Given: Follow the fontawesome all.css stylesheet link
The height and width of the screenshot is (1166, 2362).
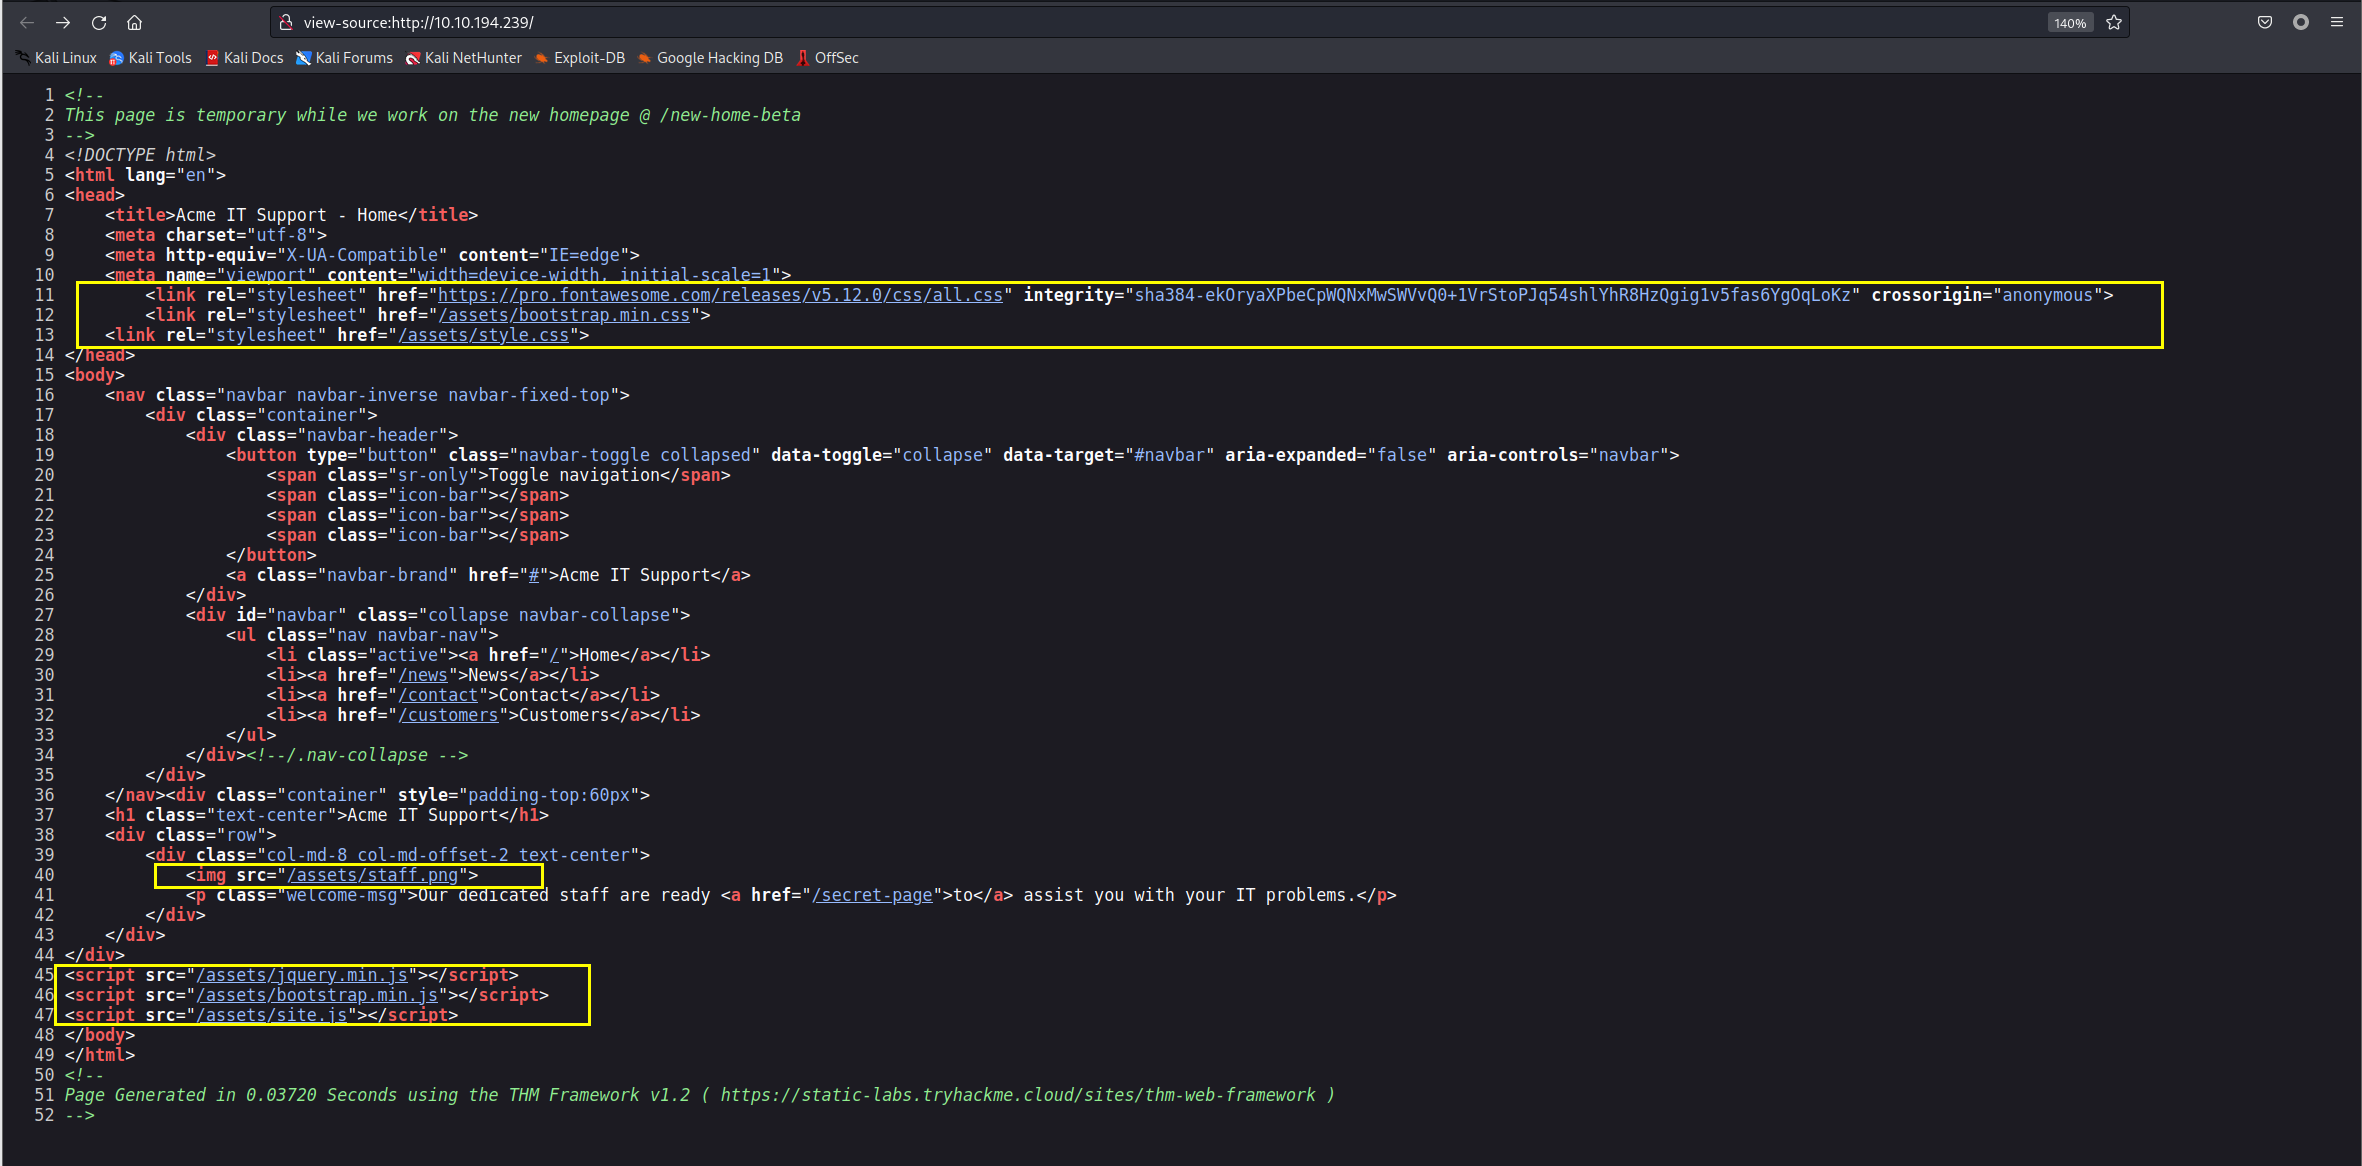Looking at the screenshot, I should pyautogui.click(x=720, y=295).
